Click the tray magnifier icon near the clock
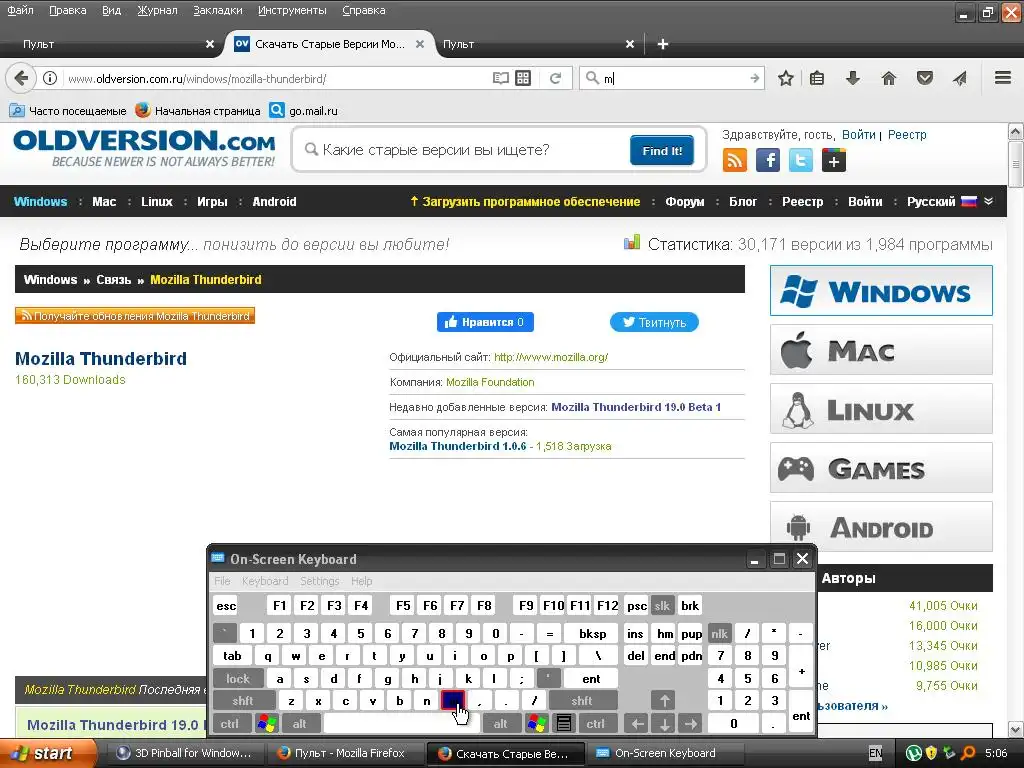This screenshot has width=1024, height=768. click(x=968, y=753)
